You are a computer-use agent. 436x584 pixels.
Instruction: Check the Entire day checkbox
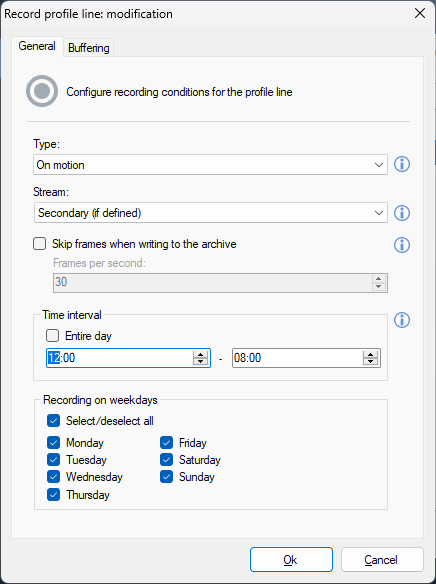click(x=52, y=336)
